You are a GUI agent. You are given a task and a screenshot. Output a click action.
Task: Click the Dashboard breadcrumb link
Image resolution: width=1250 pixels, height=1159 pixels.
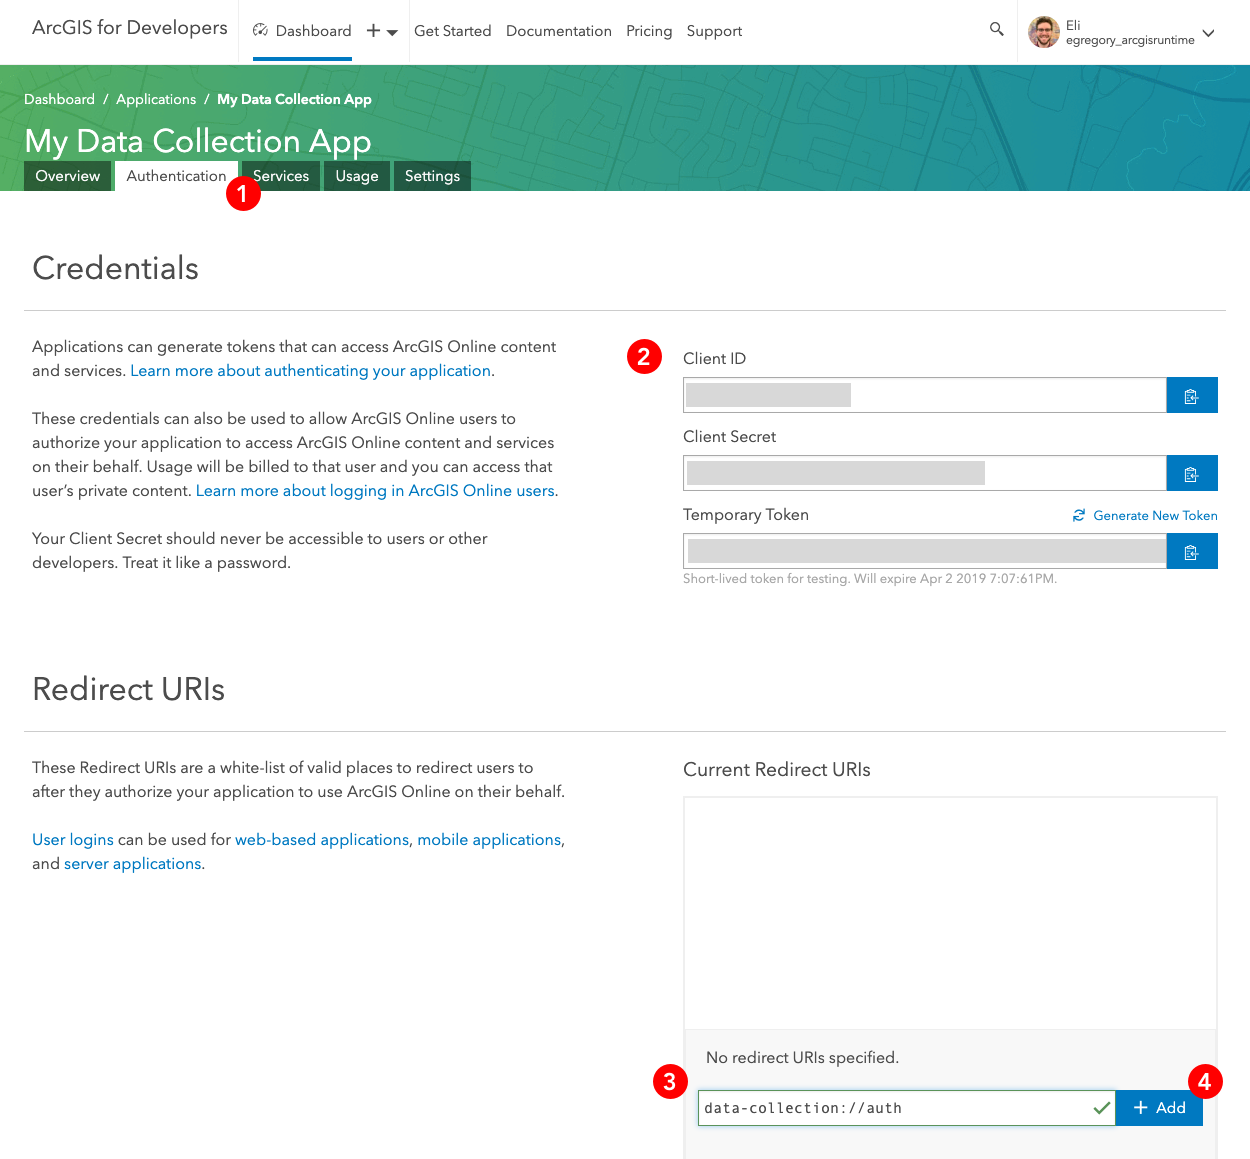[x=59, y=99]
